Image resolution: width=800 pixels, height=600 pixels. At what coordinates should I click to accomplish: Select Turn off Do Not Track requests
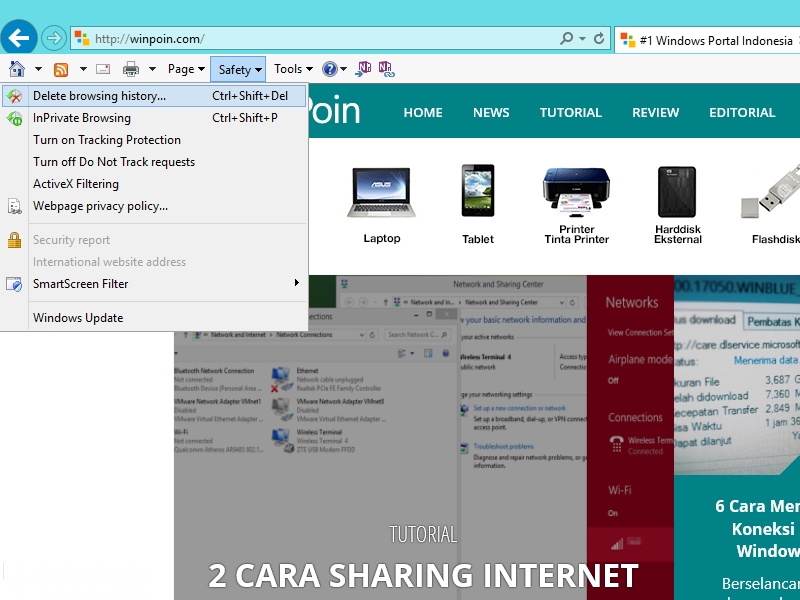[154, 162]
